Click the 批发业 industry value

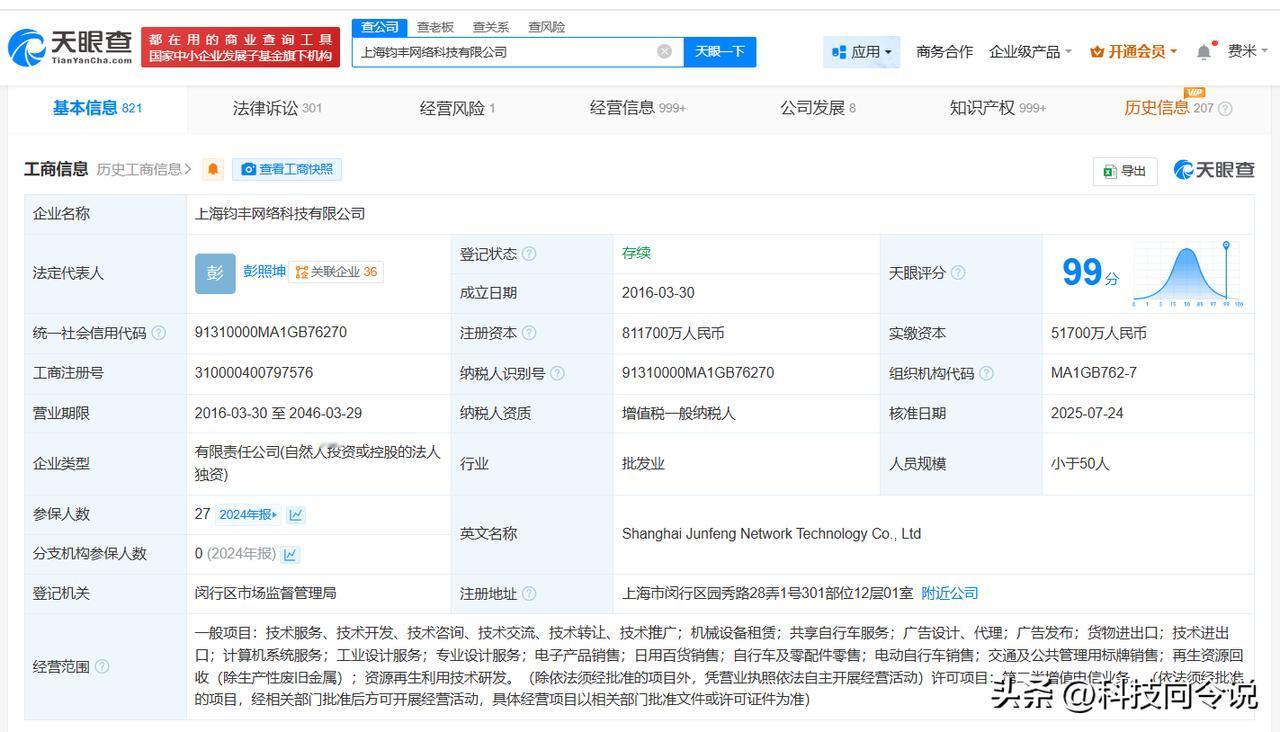643,463
